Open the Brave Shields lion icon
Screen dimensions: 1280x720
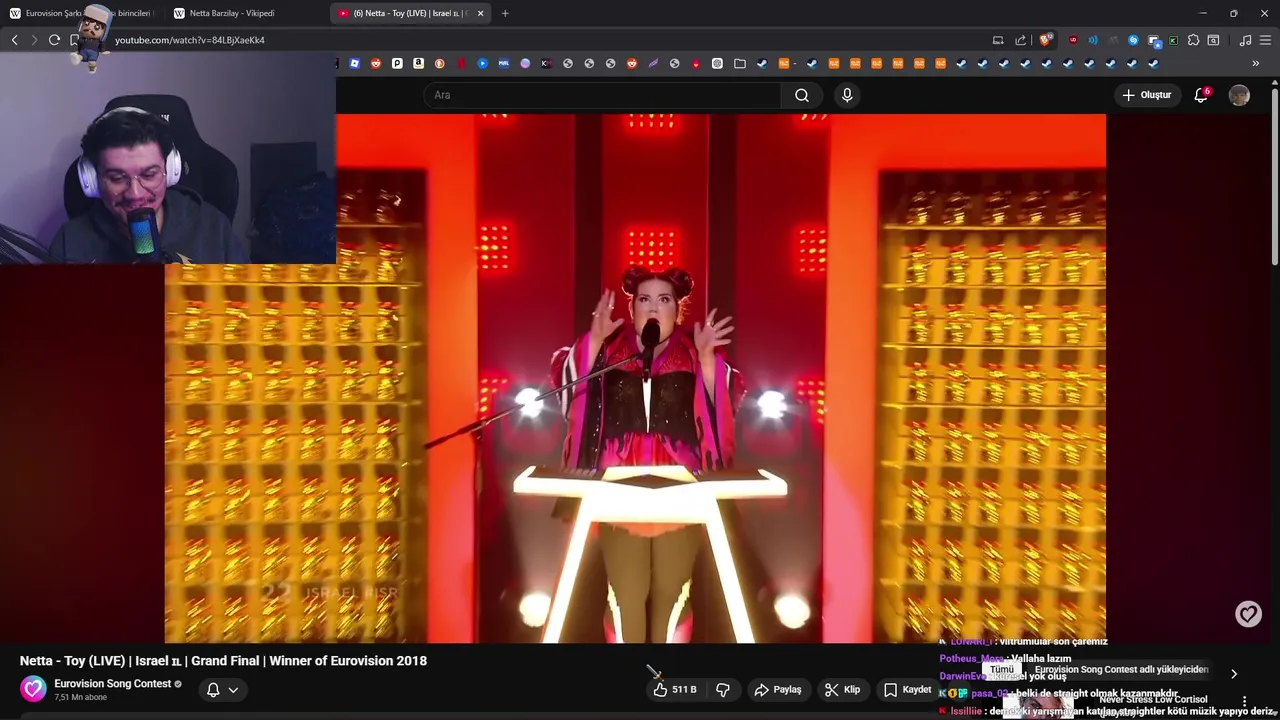[1046, 40]
